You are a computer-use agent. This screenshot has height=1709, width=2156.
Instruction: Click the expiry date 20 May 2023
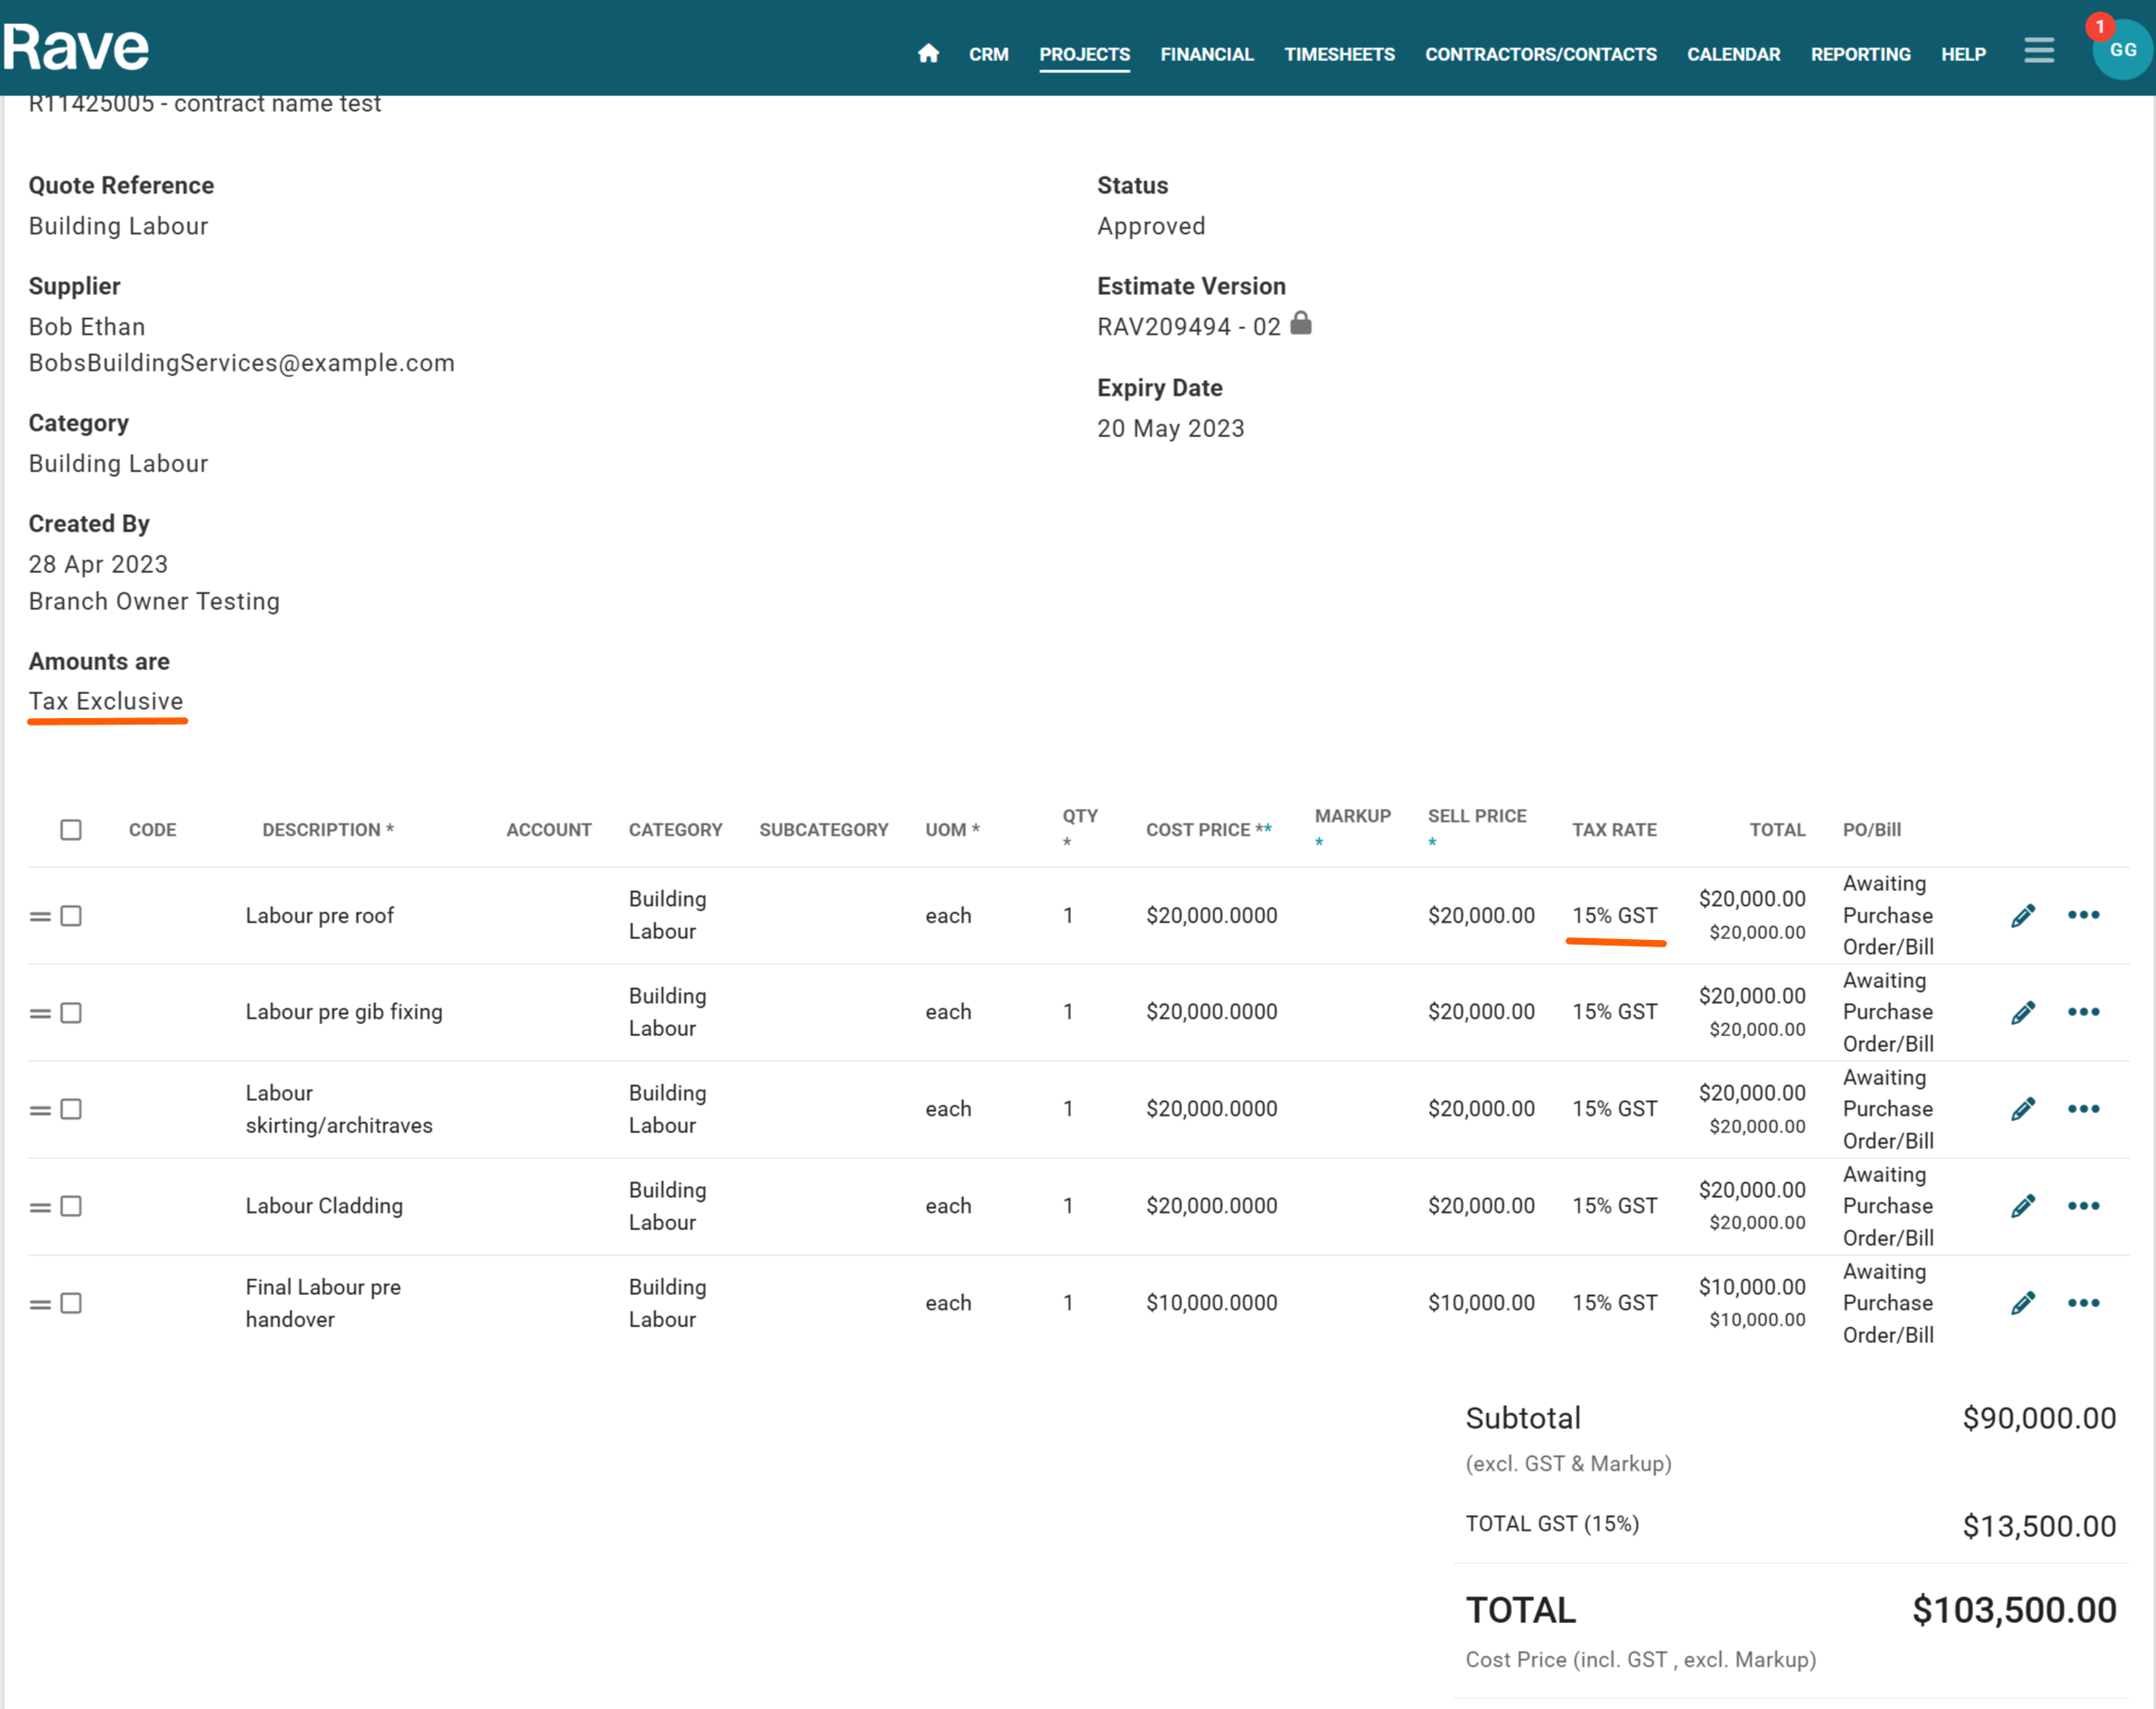(x=1170, y=428)
